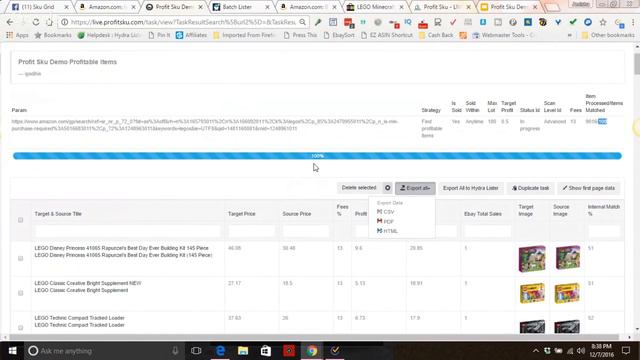Check the LEGO Technic Compact Tracked Loader row
The image size is (640, 360).
point(20,327)
